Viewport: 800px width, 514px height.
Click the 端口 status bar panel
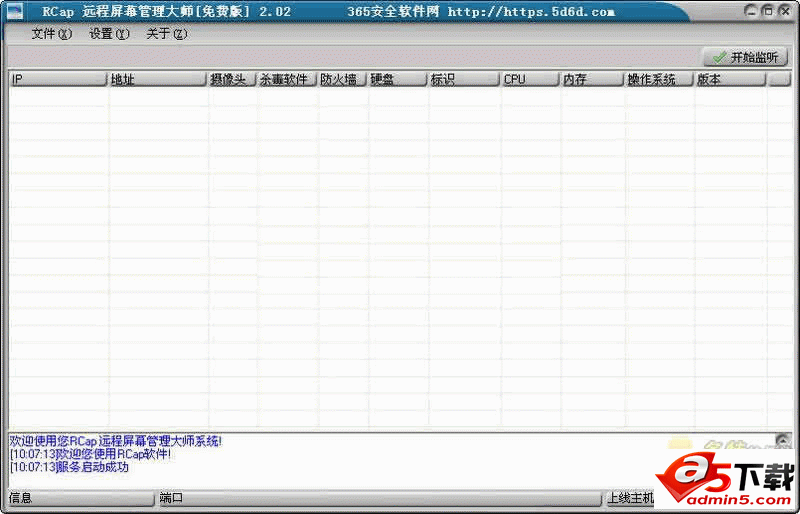point(379,498)
